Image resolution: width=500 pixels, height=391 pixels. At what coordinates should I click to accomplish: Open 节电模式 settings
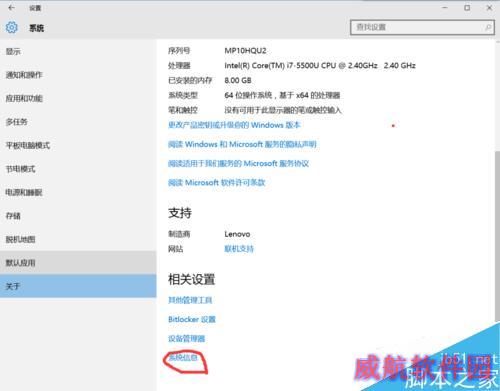tap(78, 169)
